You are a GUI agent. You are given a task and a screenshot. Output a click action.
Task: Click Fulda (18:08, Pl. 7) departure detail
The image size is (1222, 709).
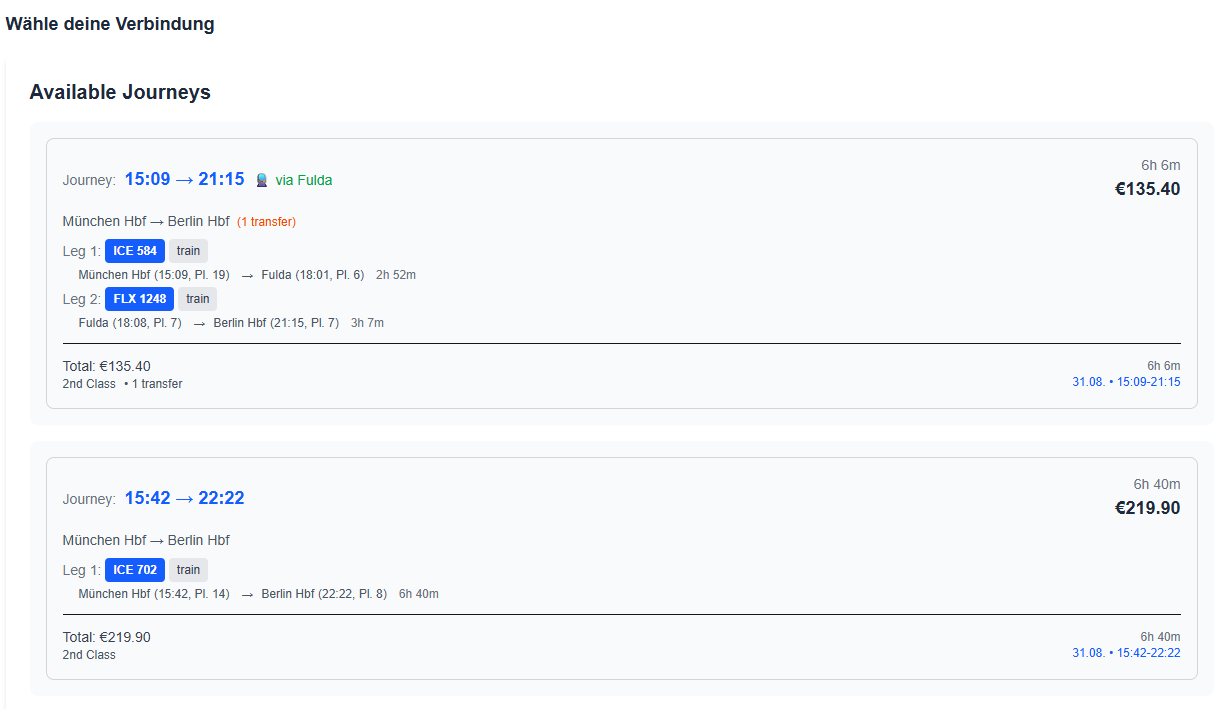tap(130, 323)
